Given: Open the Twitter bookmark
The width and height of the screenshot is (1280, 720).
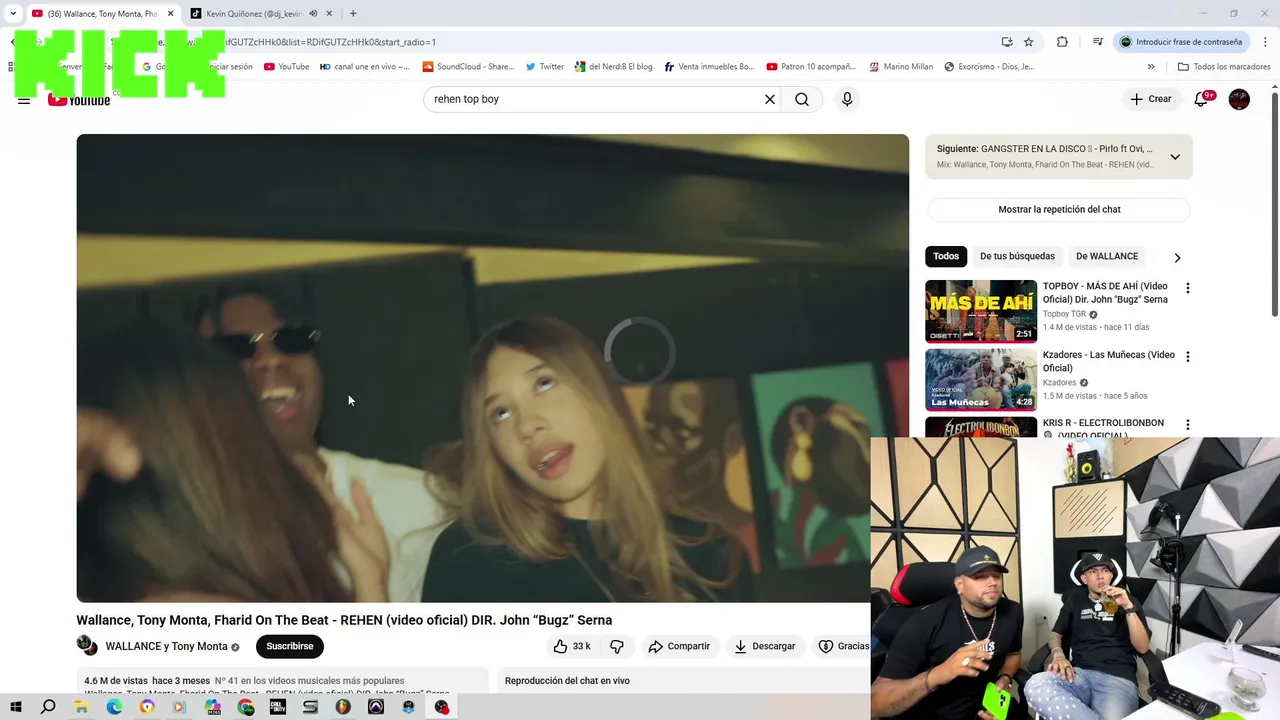Looking at the screenshot, I should pos(545,67).
